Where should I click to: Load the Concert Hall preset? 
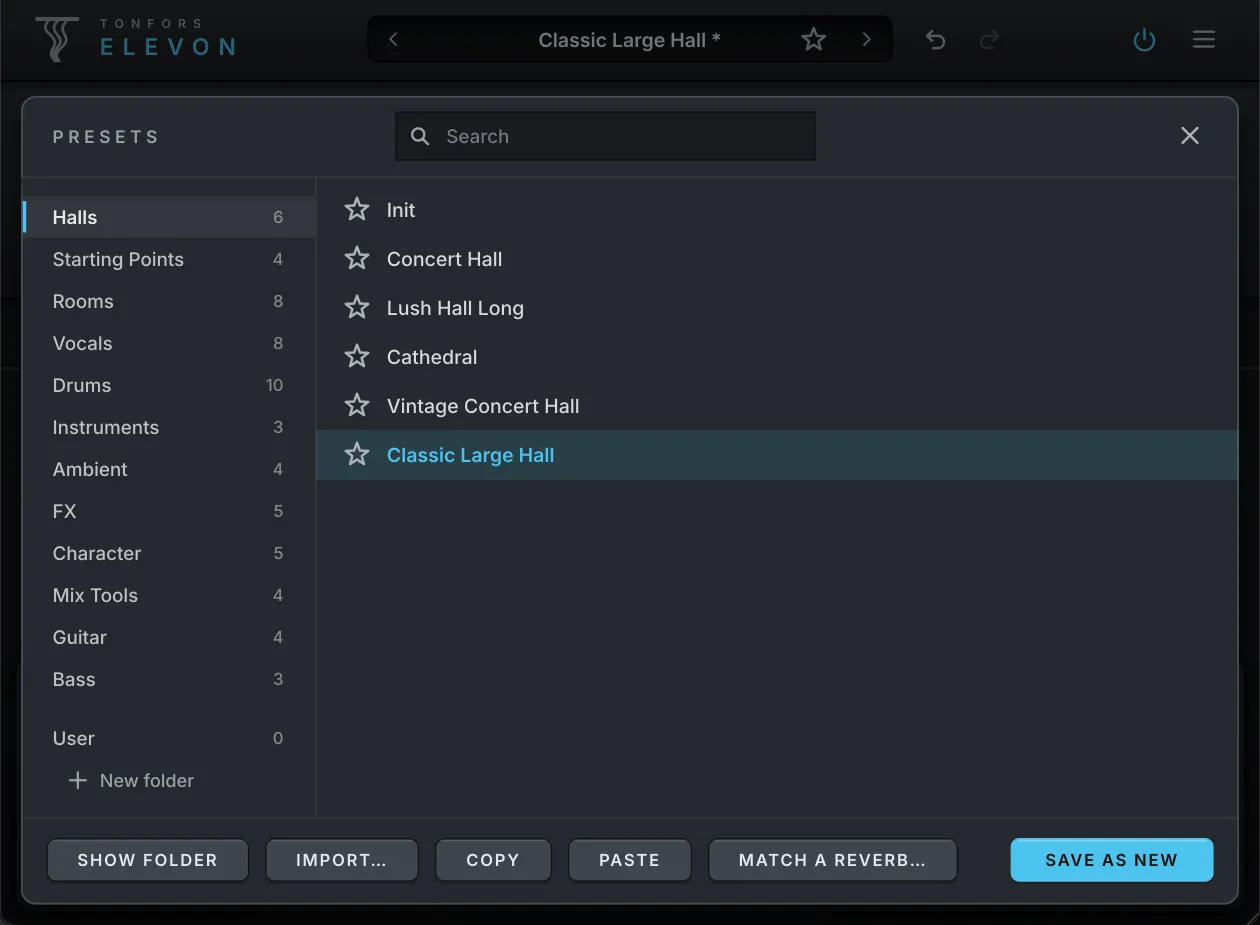777,259
